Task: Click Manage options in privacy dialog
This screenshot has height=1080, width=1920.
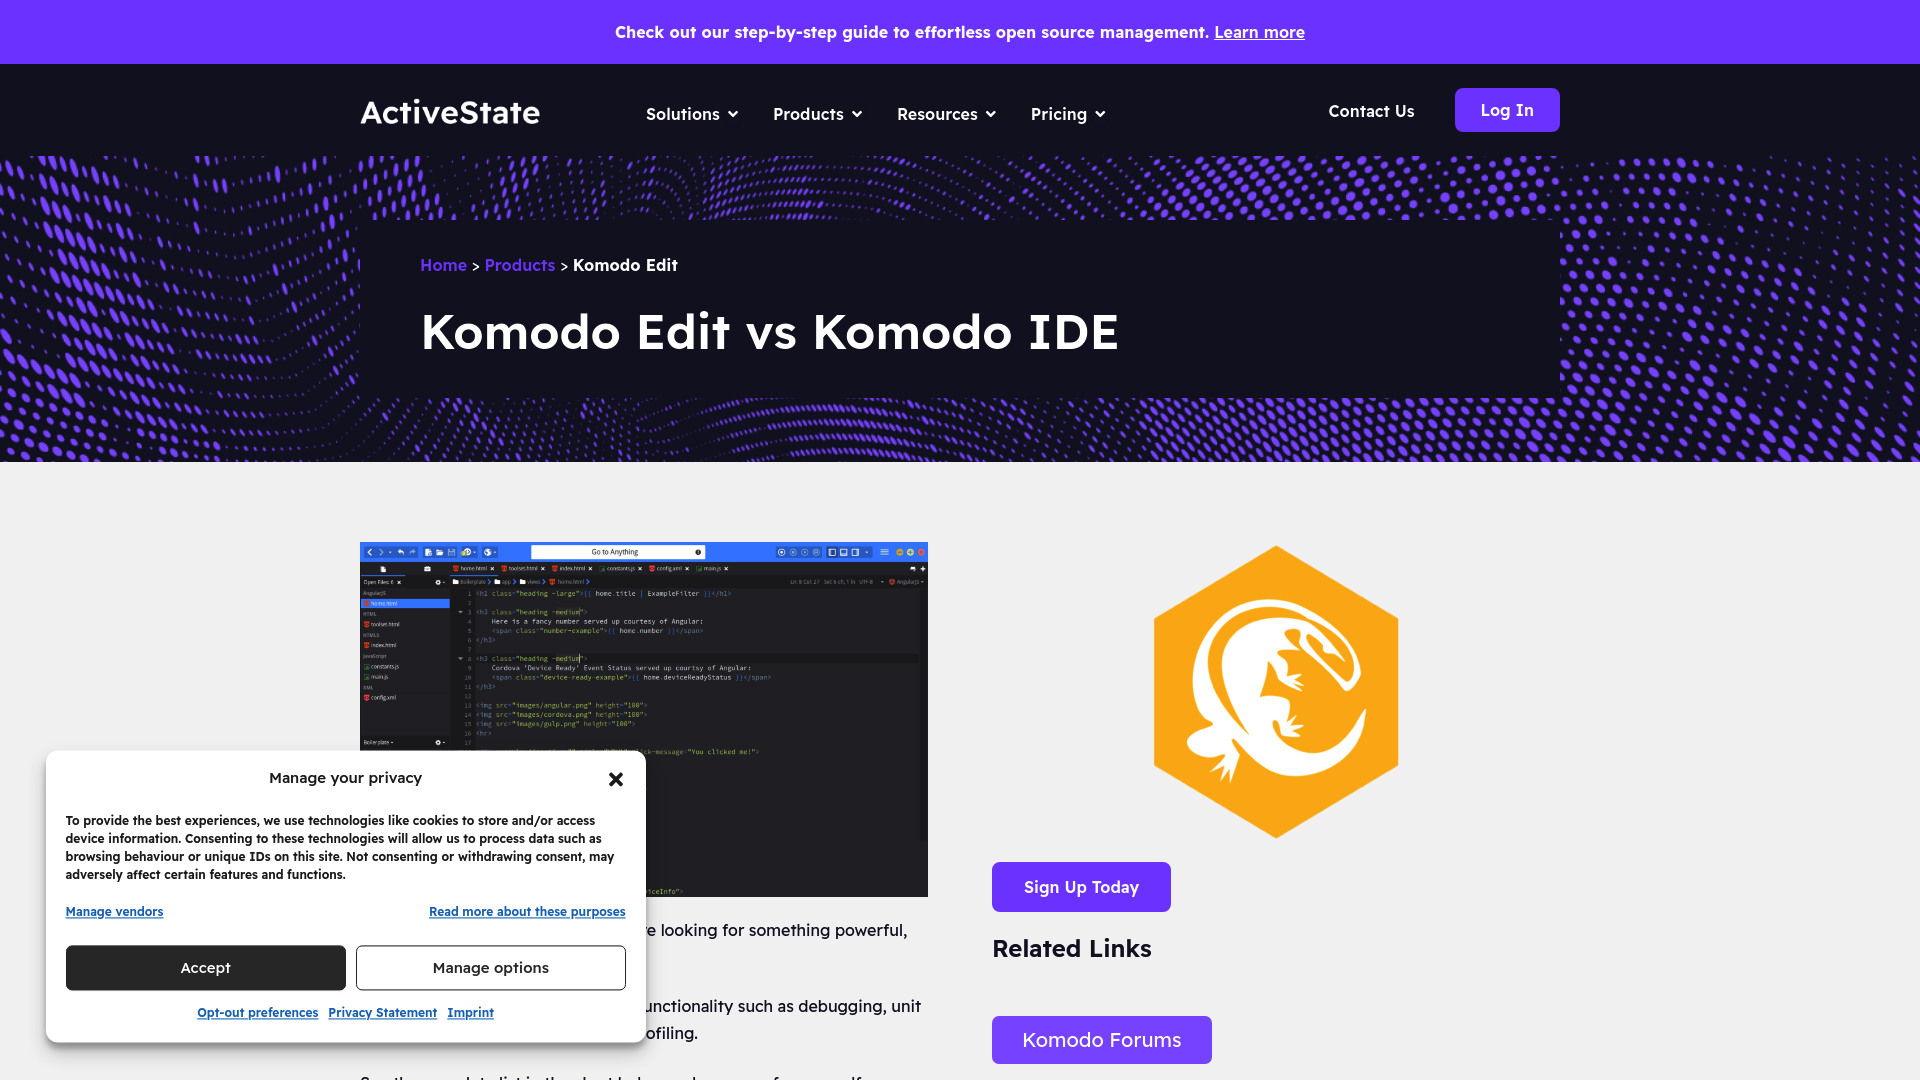Action: pyautogui.click(x=491, y=968)
